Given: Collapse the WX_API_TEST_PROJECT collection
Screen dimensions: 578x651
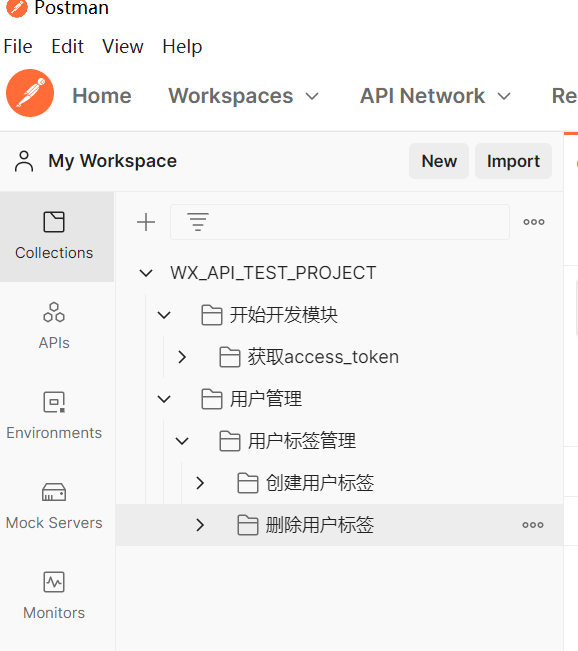Looking at the screenshot, I should (x=146, y=273).
